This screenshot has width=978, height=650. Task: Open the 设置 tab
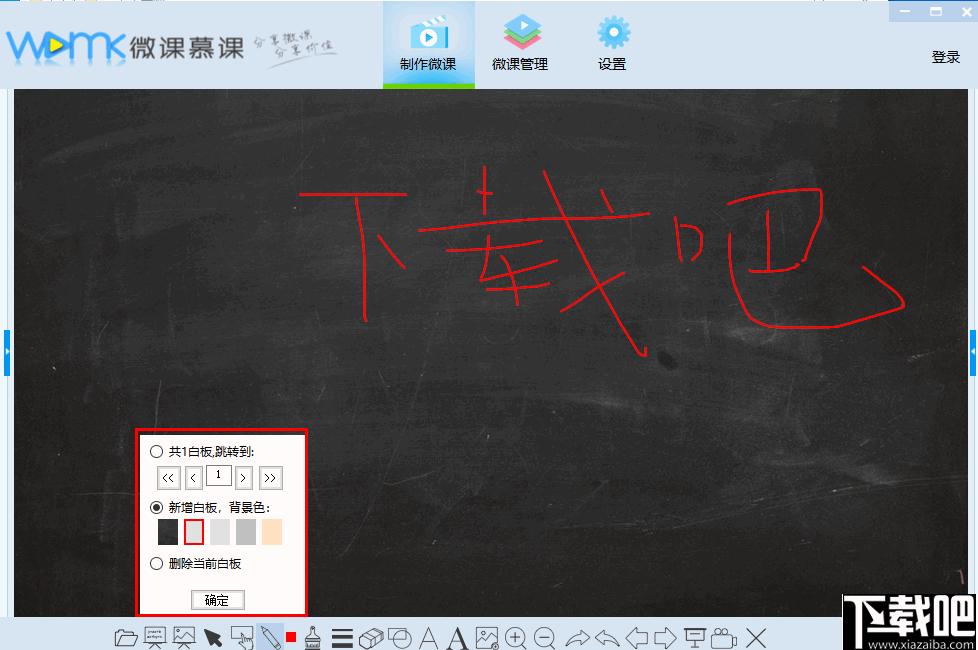coord(612,44)
